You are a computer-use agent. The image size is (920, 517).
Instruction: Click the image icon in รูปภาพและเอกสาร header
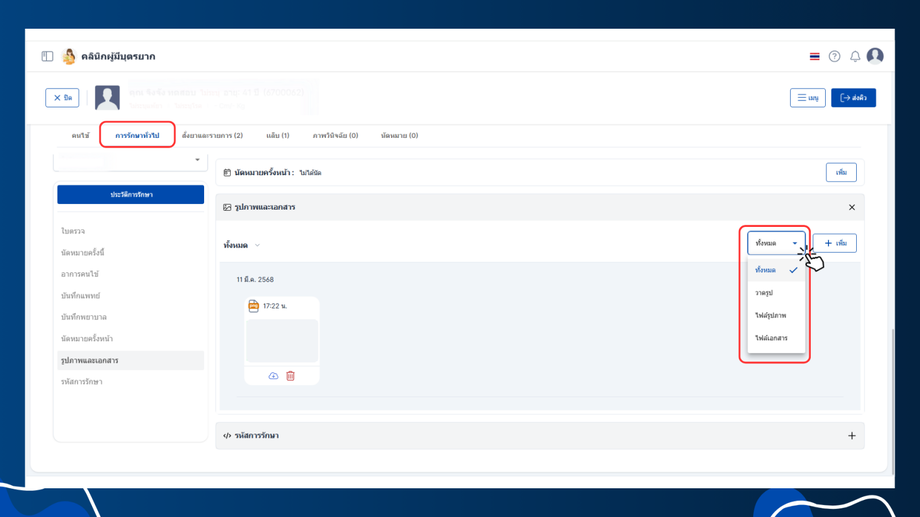(x=227, y=207)
